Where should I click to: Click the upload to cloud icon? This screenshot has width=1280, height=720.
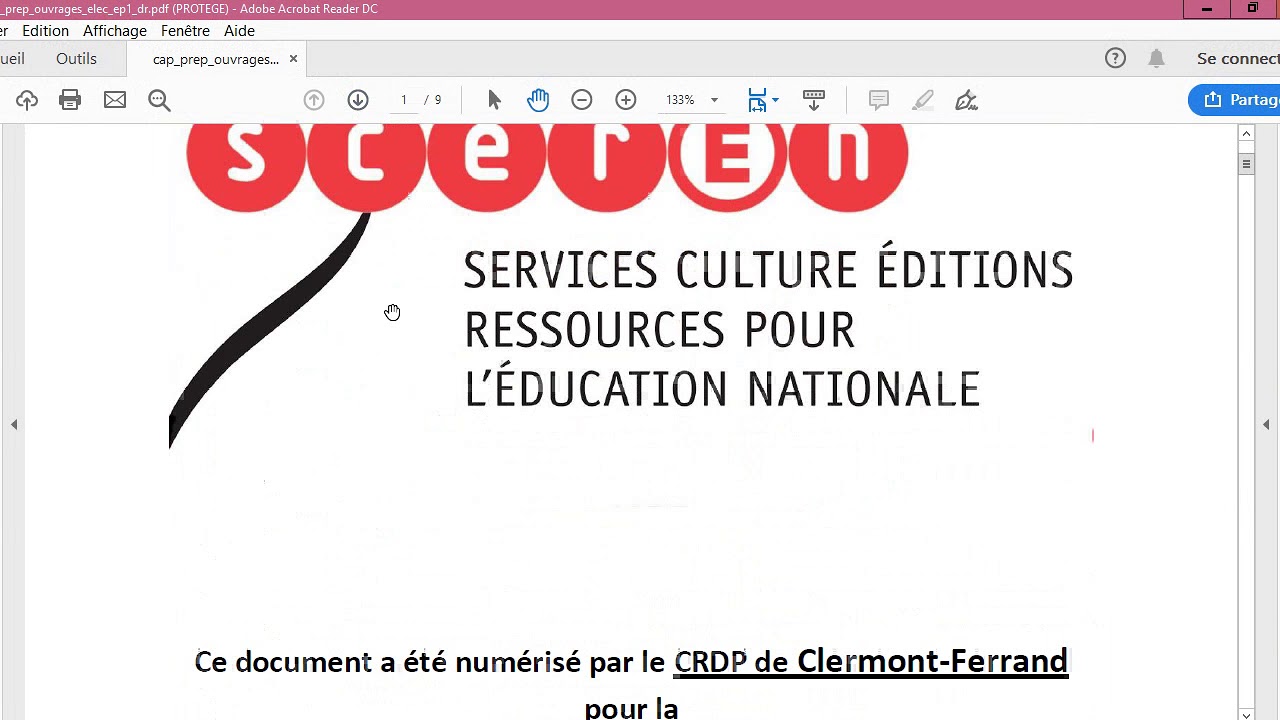(27, 100)
